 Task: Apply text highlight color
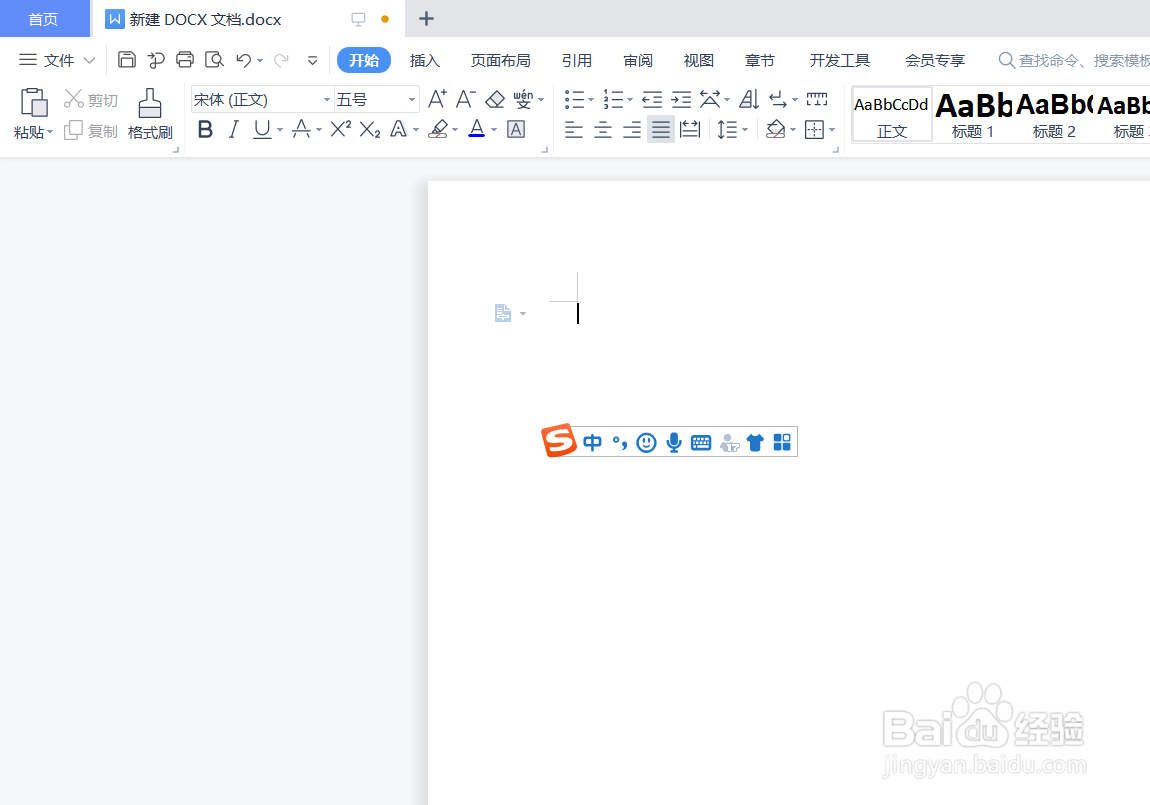(x=438, y=130)
